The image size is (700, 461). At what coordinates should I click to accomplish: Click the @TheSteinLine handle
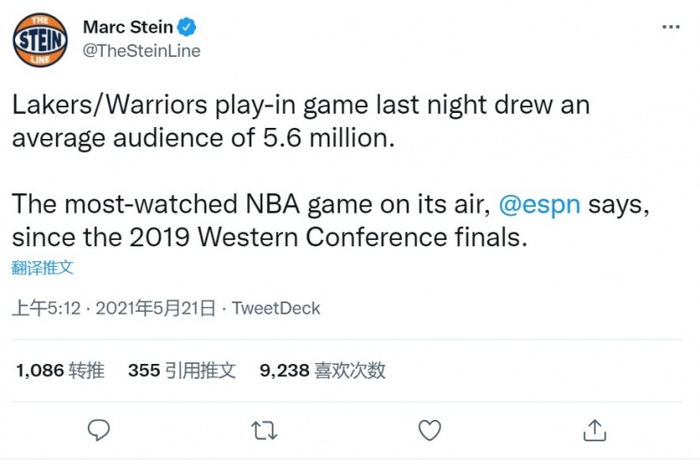tap(141, 51)
